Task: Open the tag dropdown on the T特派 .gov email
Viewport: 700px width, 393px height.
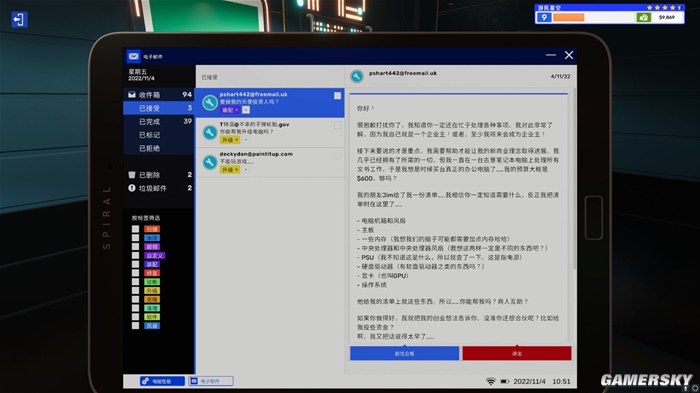Action: click(246, 140)
